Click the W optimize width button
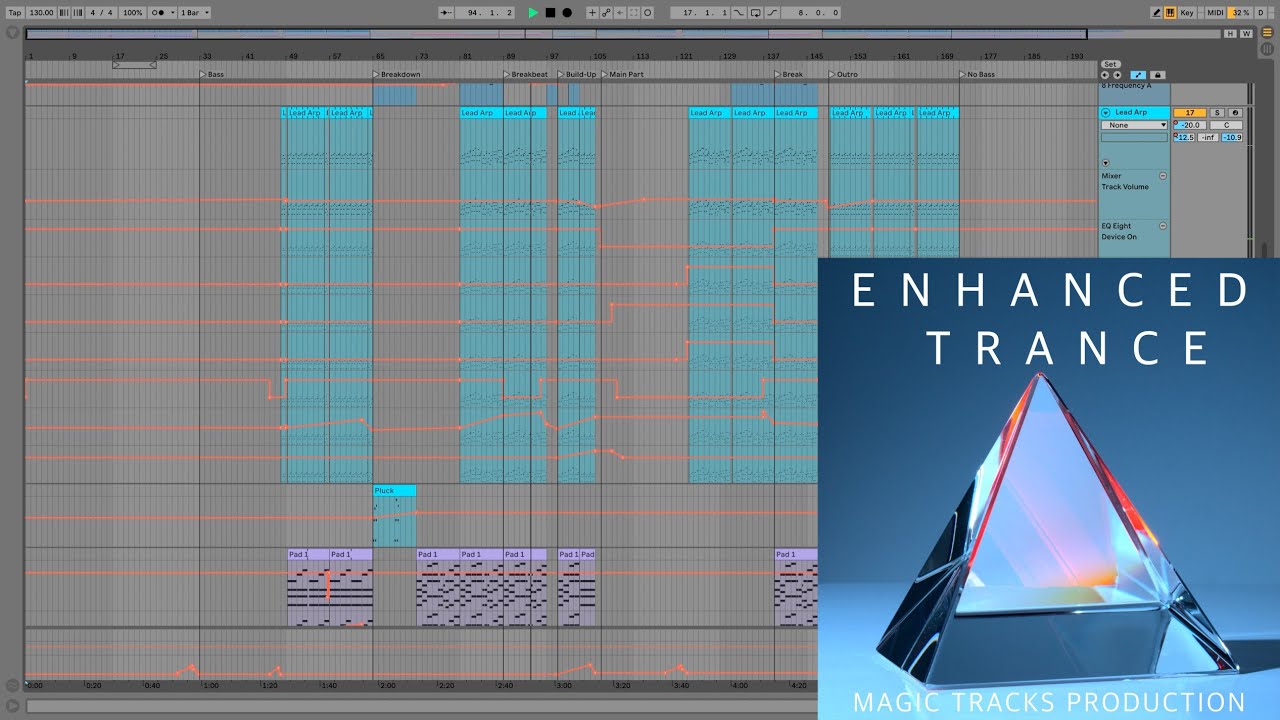Screen dimensions: 1280x720 [1246, 34]
